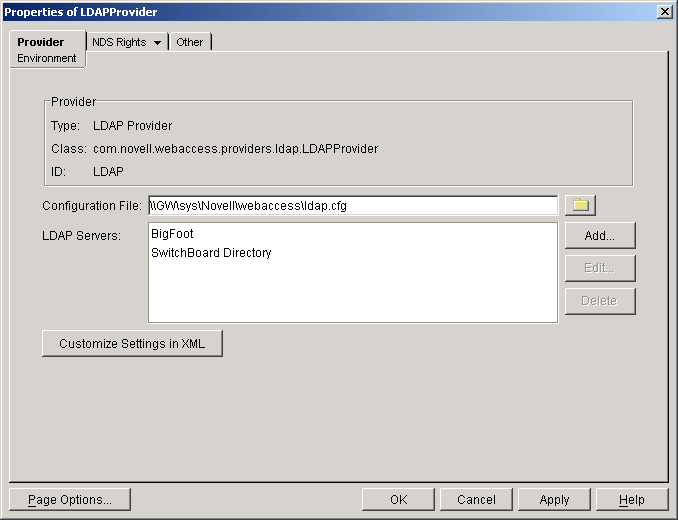This screenshot has width=678, height=520.
Task: Click the class name com.novell.webaccess.providers.ldap.LDAPProvider
Action: click(x=236, y=149)
